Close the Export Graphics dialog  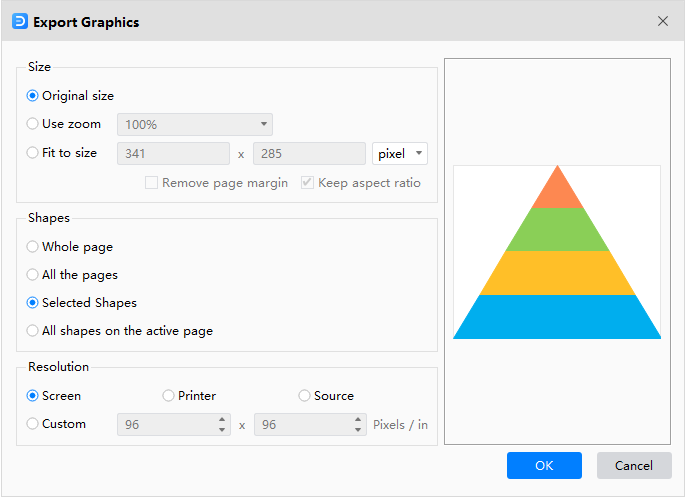662,21
